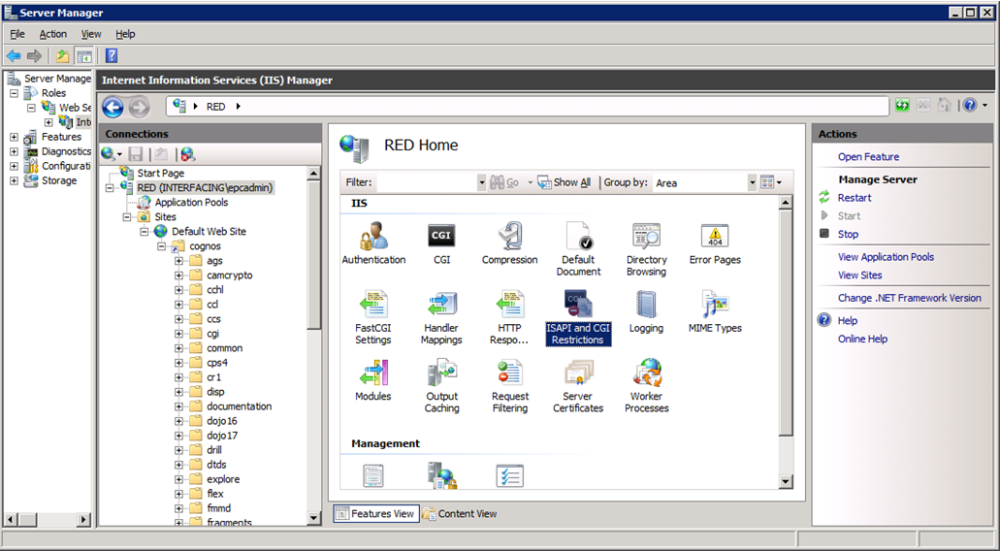The image size is (1000, 551).
Task: Open the File menu
Action: pyautogui.click(x=17, y=34)
